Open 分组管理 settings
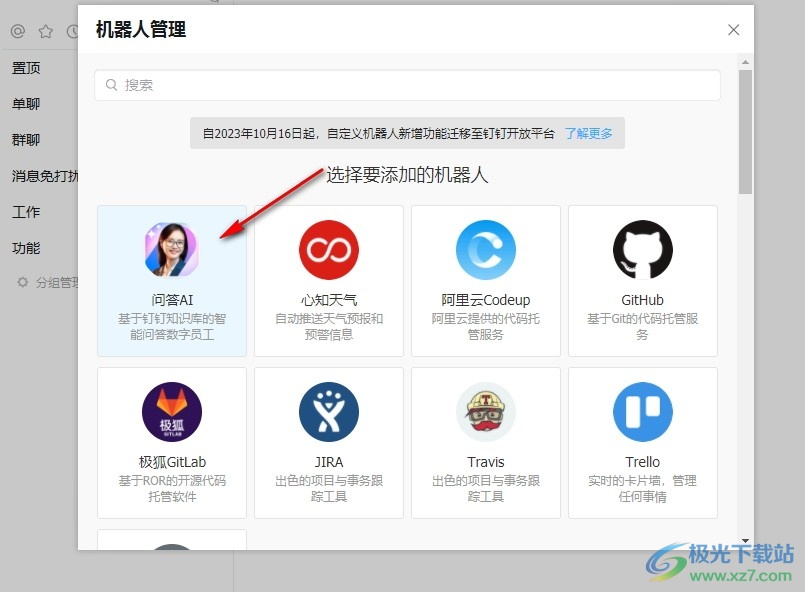The image size is (805, 592). (x=56, y=282)
